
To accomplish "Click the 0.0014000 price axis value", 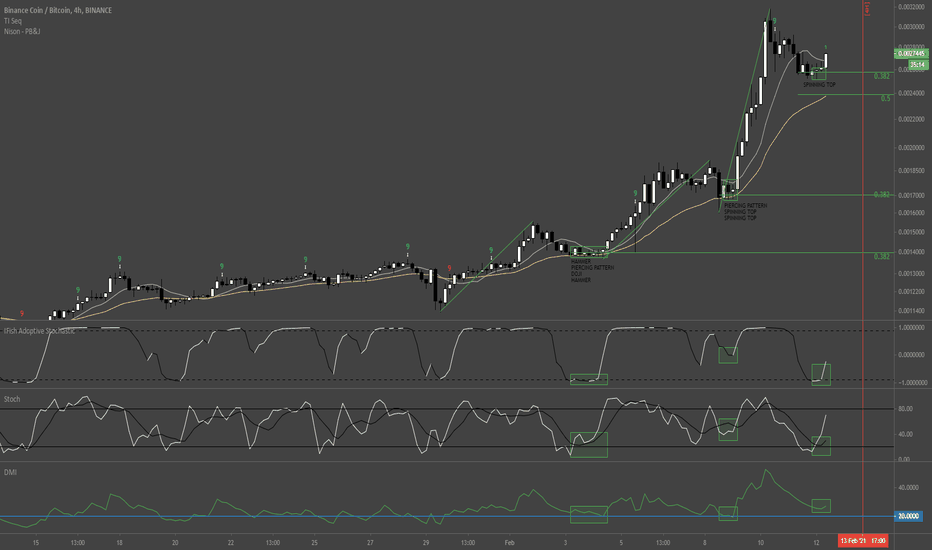I will click(x=911, y=252).
